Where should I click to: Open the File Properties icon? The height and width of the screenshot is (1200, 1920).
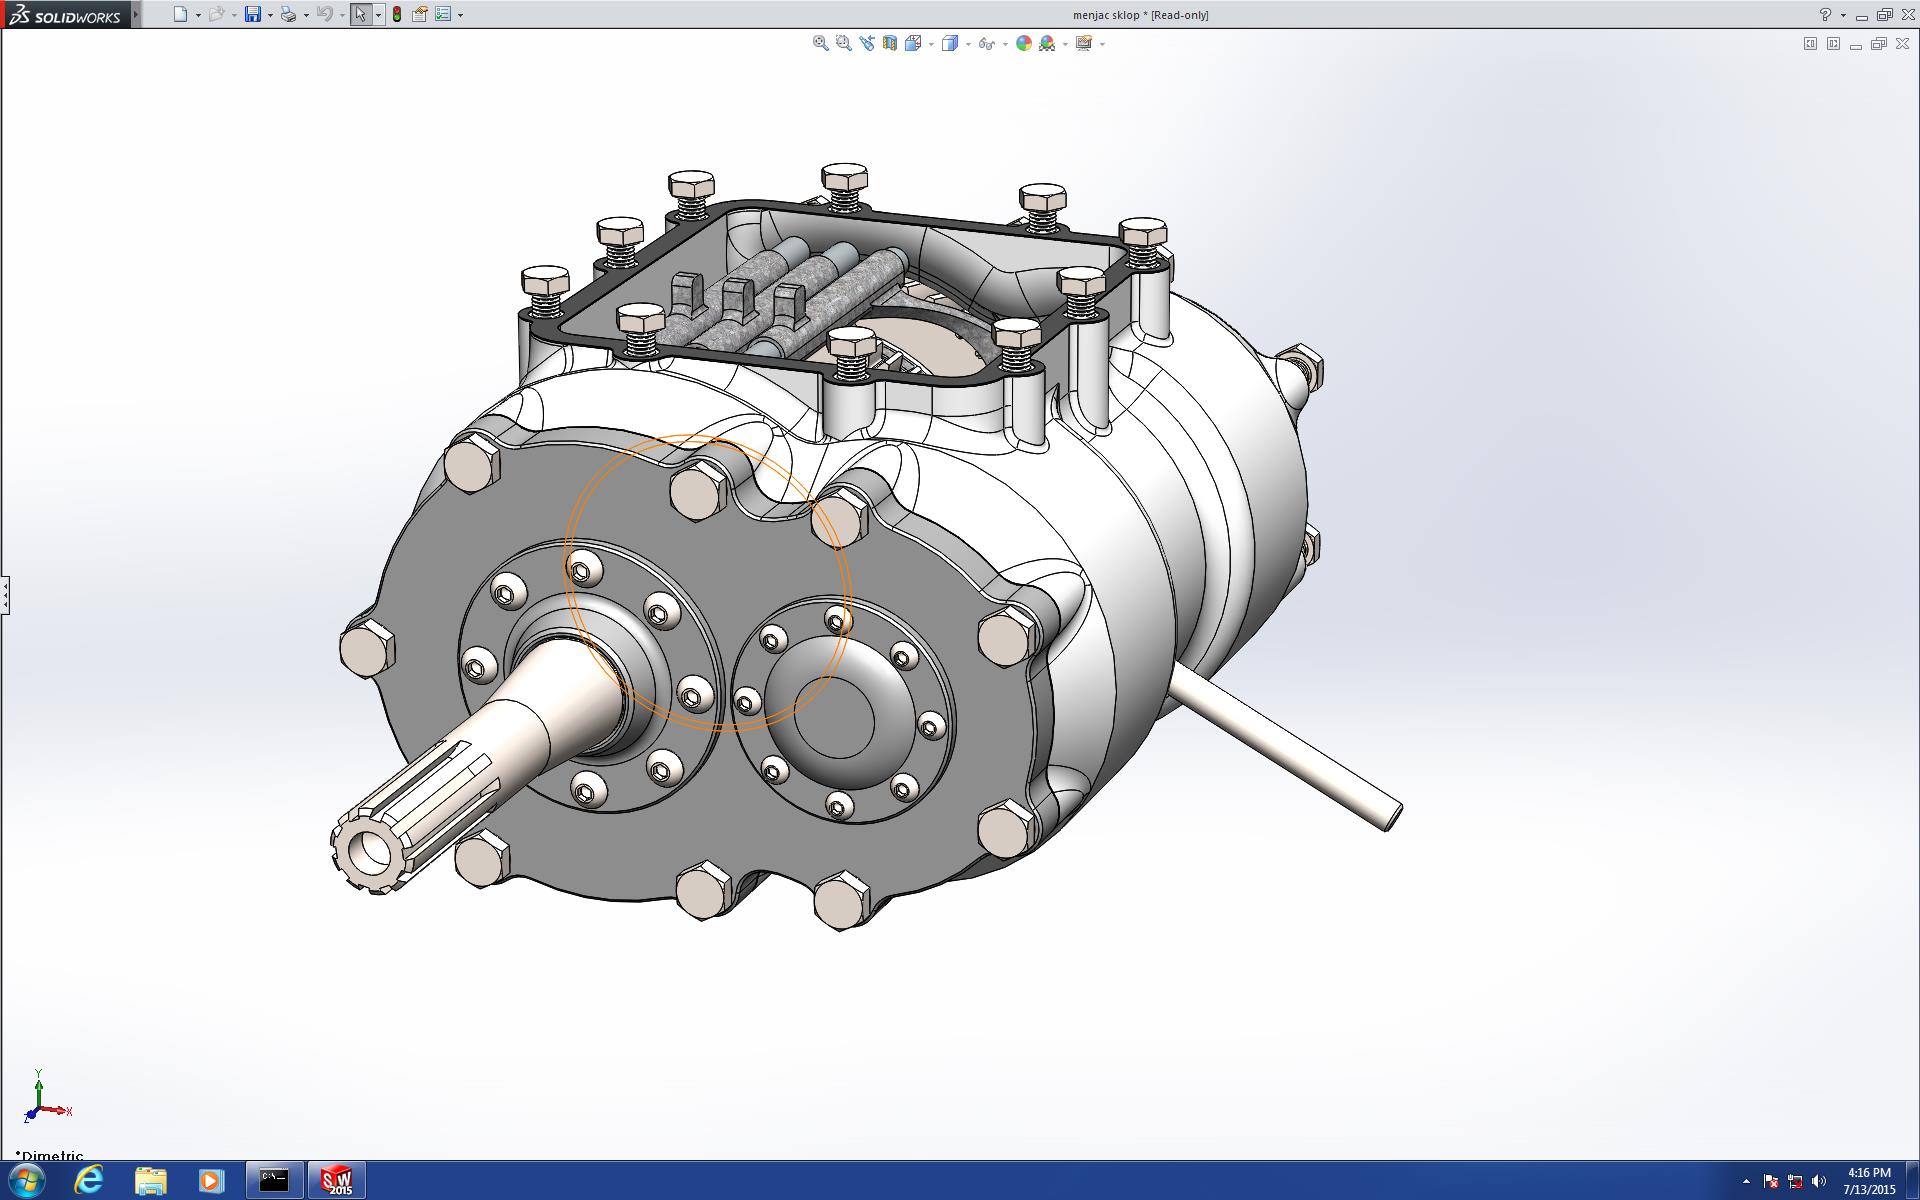(x=420, y=14)
